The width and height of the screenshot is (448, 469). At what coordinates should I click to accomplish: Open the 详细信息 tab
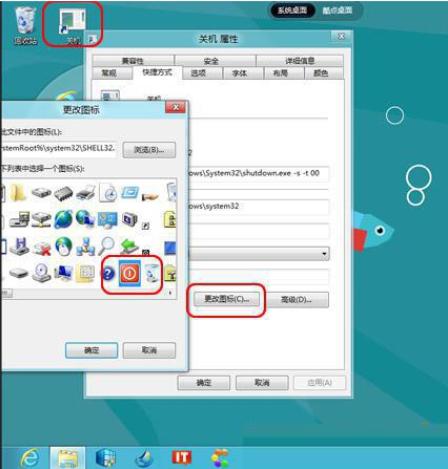click(300, 61)
